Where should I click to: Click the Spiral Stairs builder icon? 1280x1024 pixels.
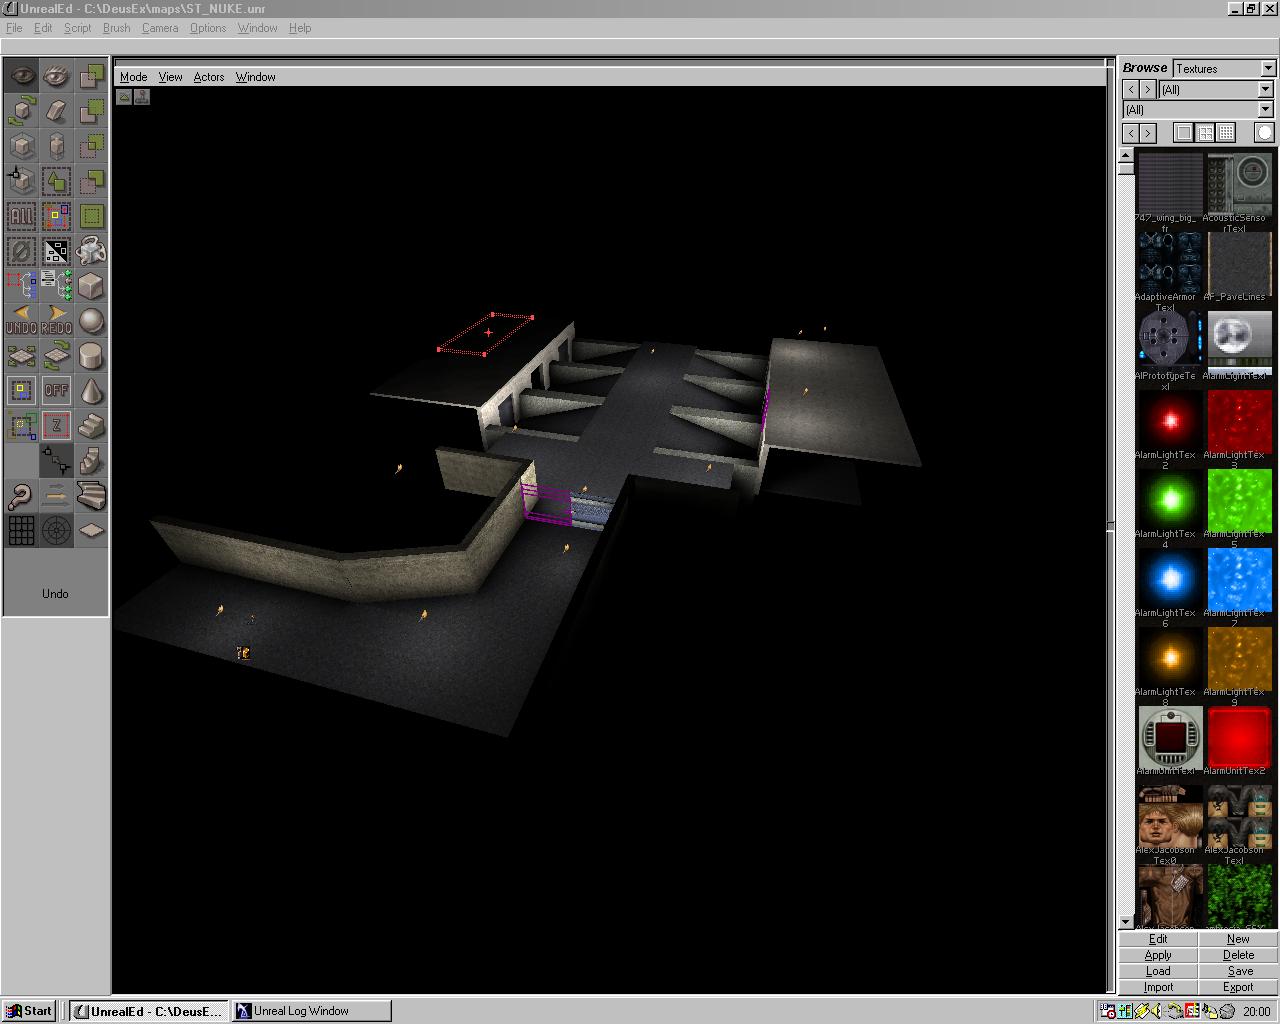point(91,460)
